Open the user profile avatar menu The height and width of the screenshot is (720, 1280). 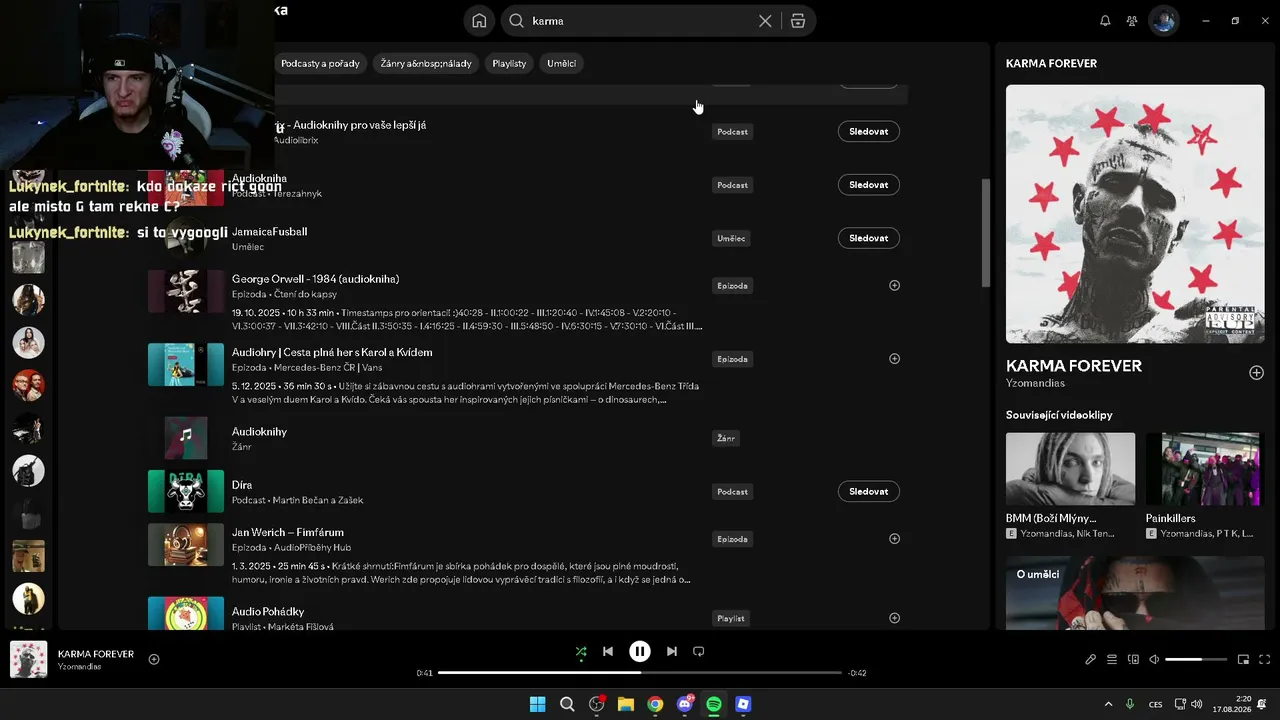(x=1163, y=21)
